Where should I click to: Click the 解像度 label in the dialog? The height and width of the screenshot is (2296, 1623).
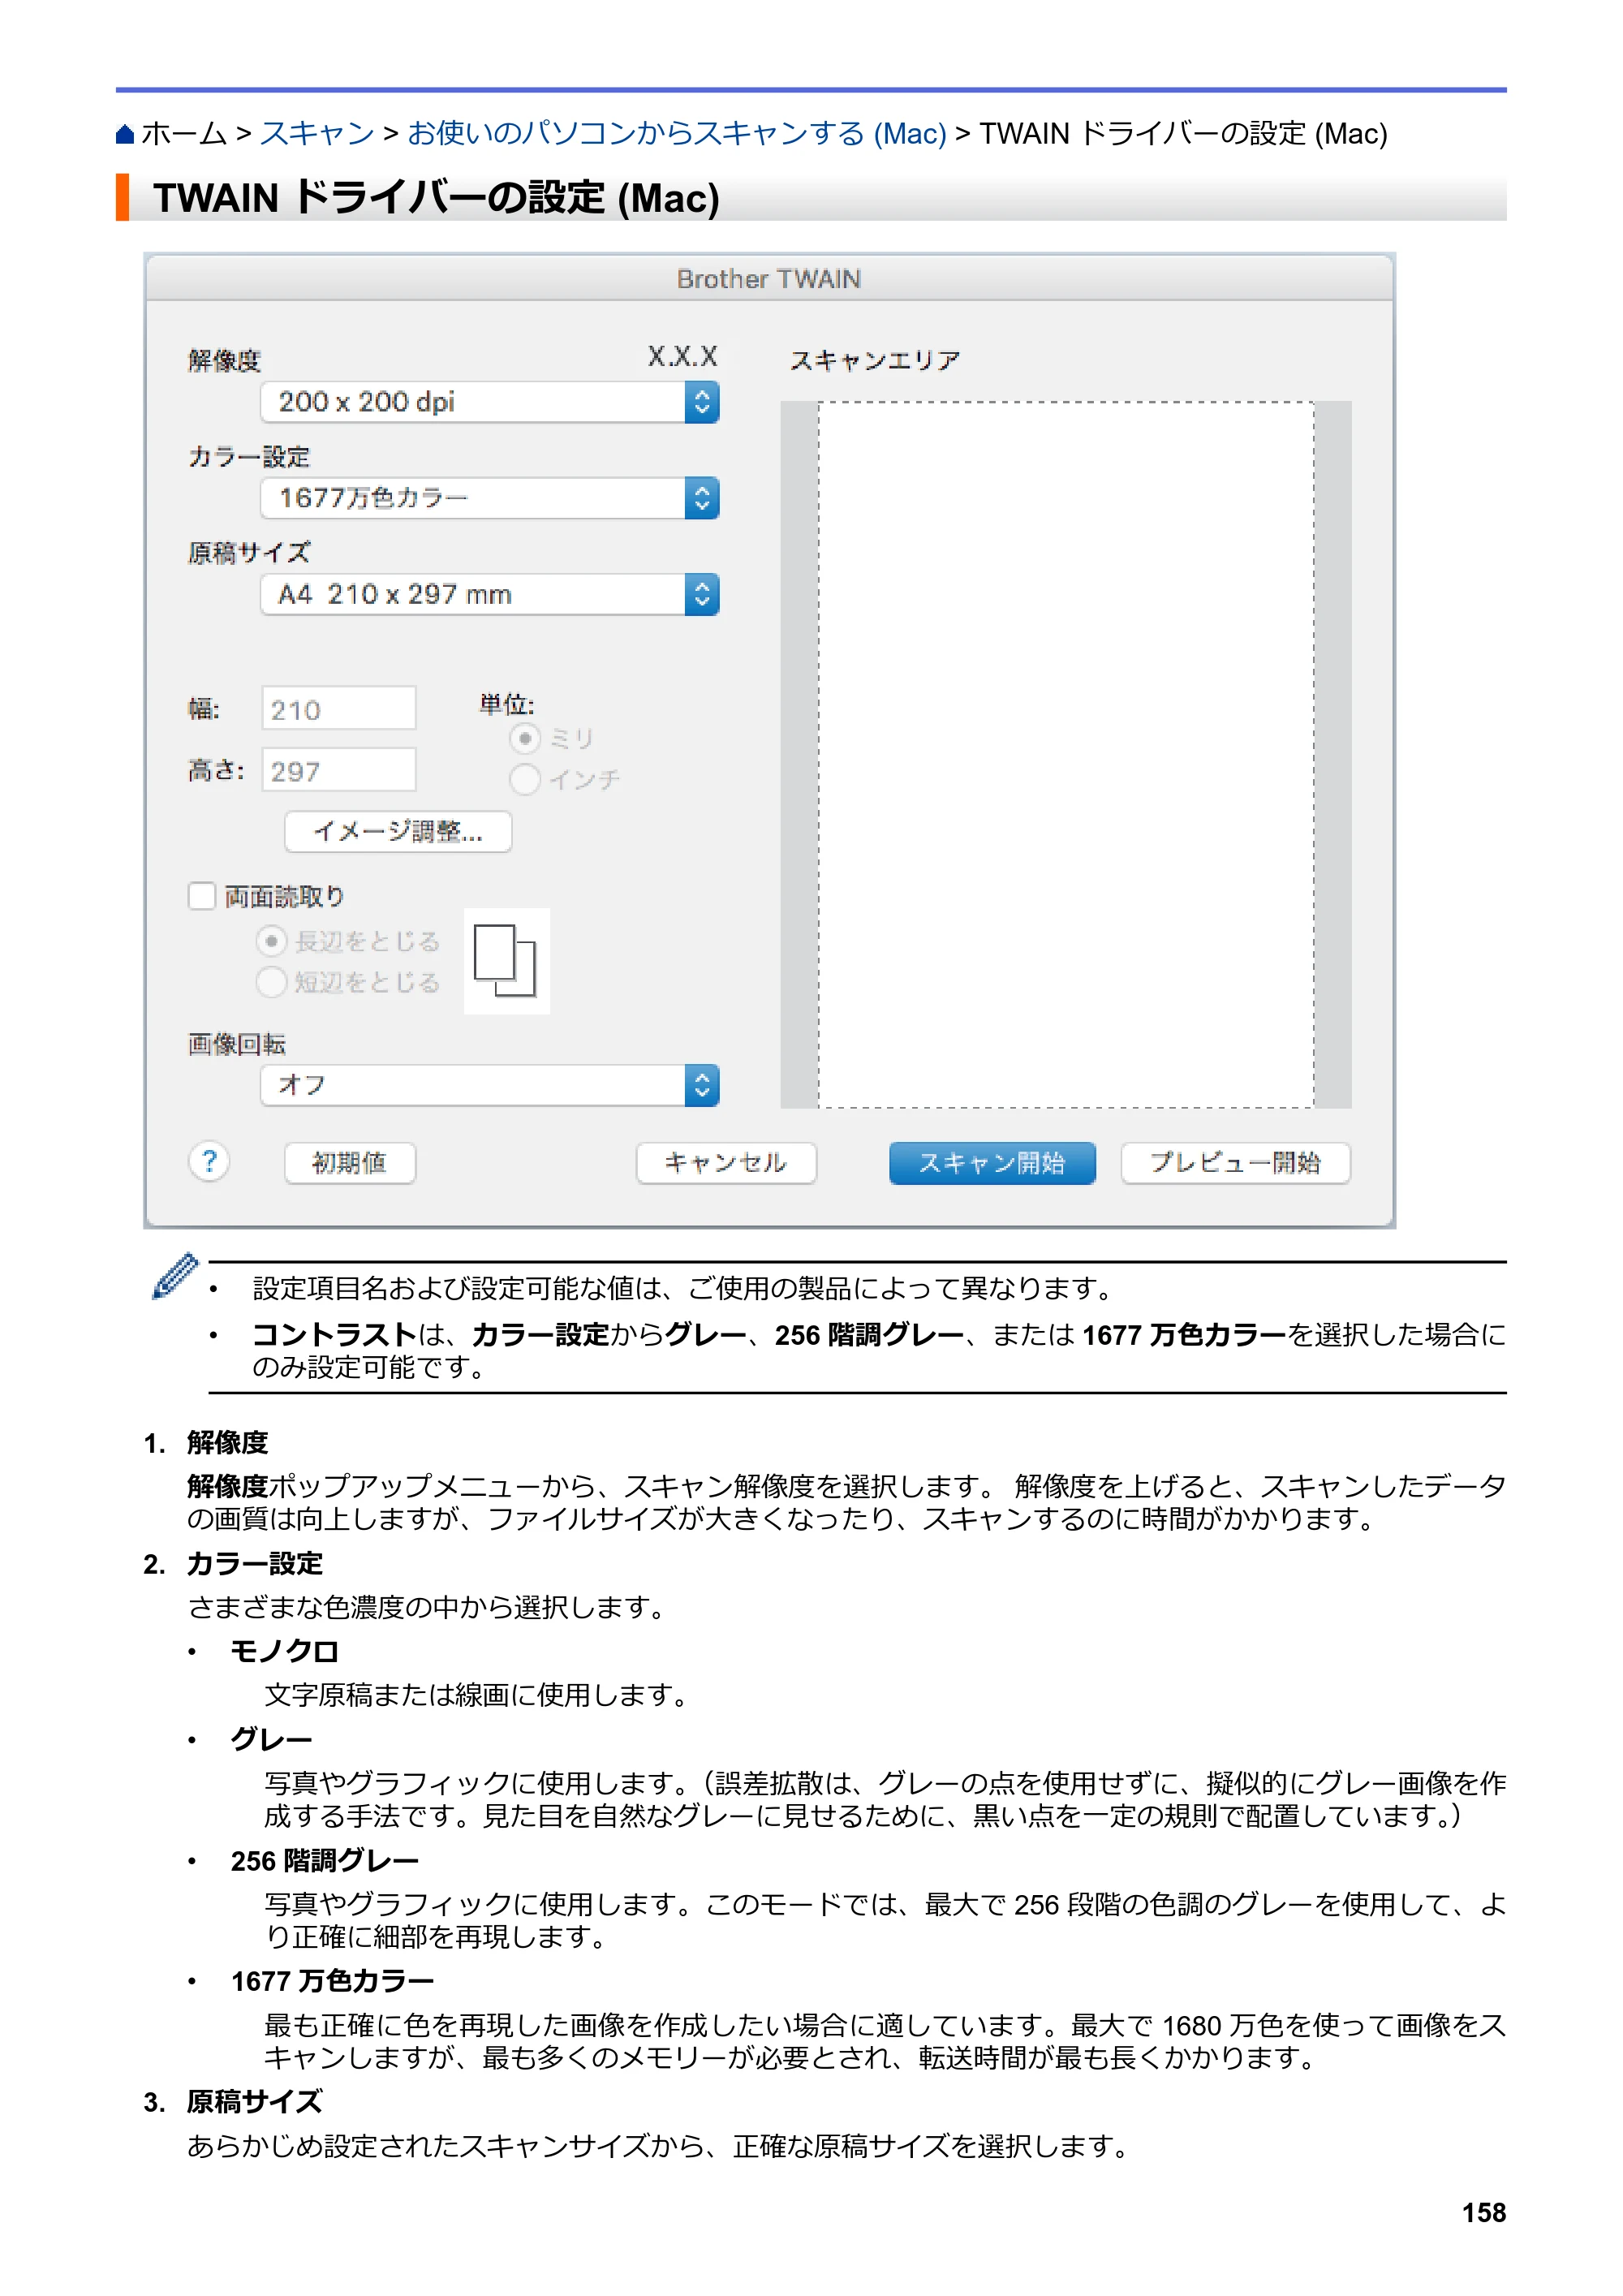[x=225, y=360]
